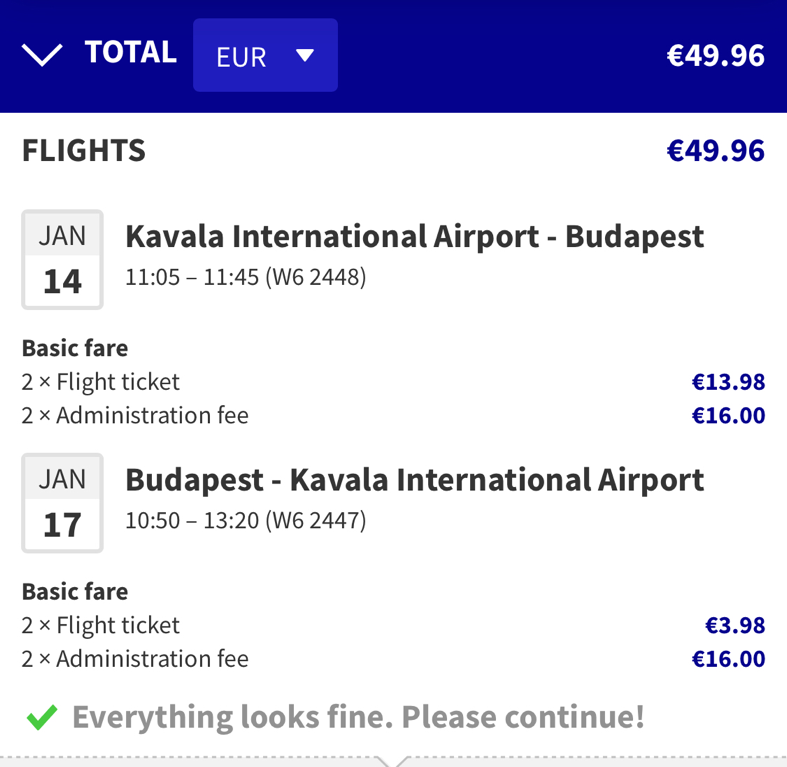
Task: Select Budapest - Kavala International Airport flight
Action: click(414, 480)
